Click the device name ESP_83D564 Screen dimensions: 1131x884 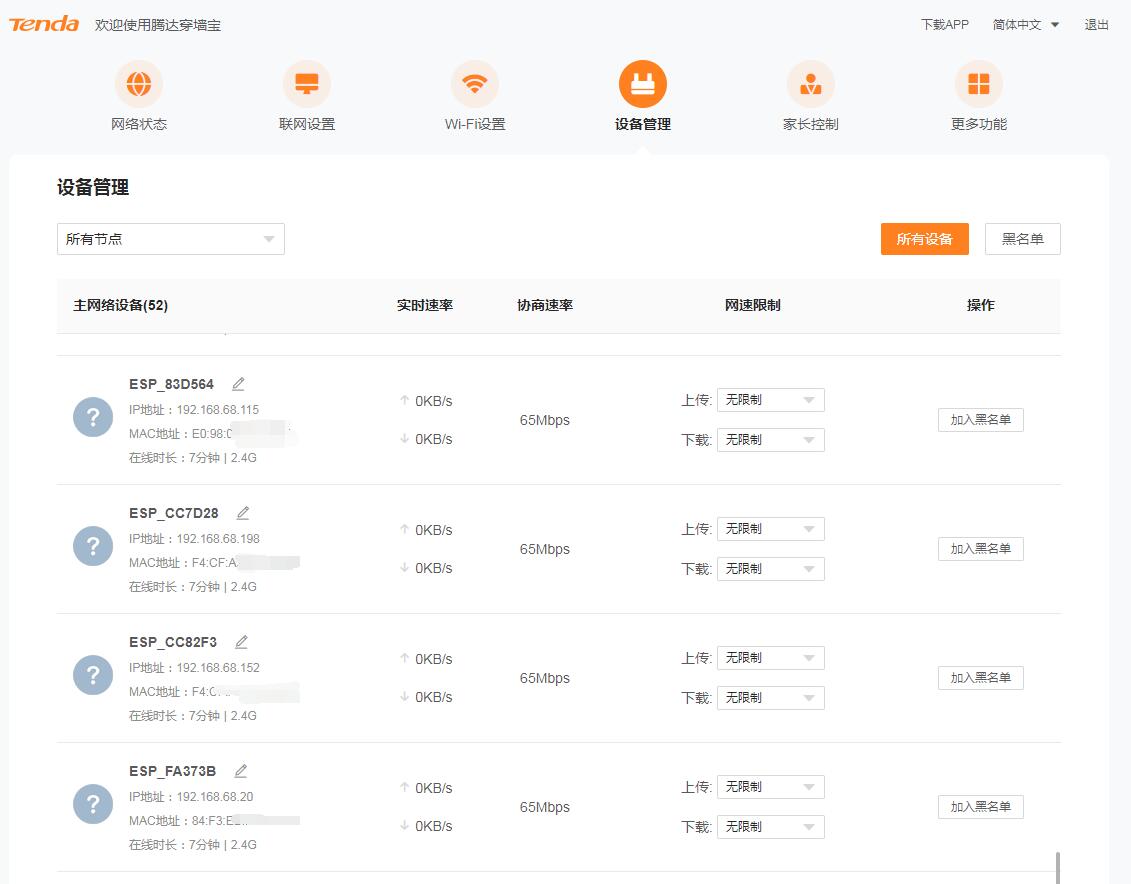click(x=172, y=384)
